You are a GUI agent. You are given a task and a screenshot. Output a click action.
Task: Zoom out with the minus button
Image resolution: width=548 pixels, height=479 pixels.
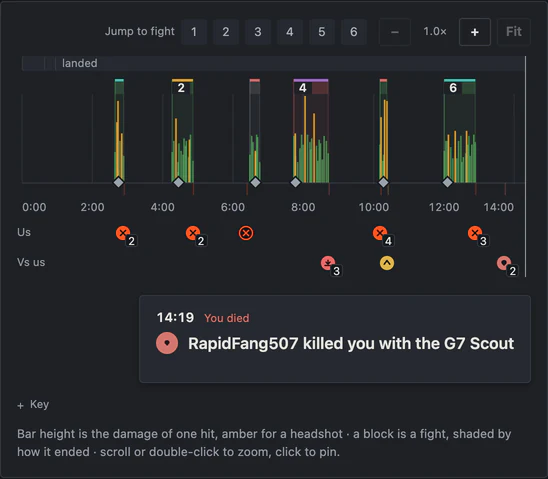coord(395,32)
